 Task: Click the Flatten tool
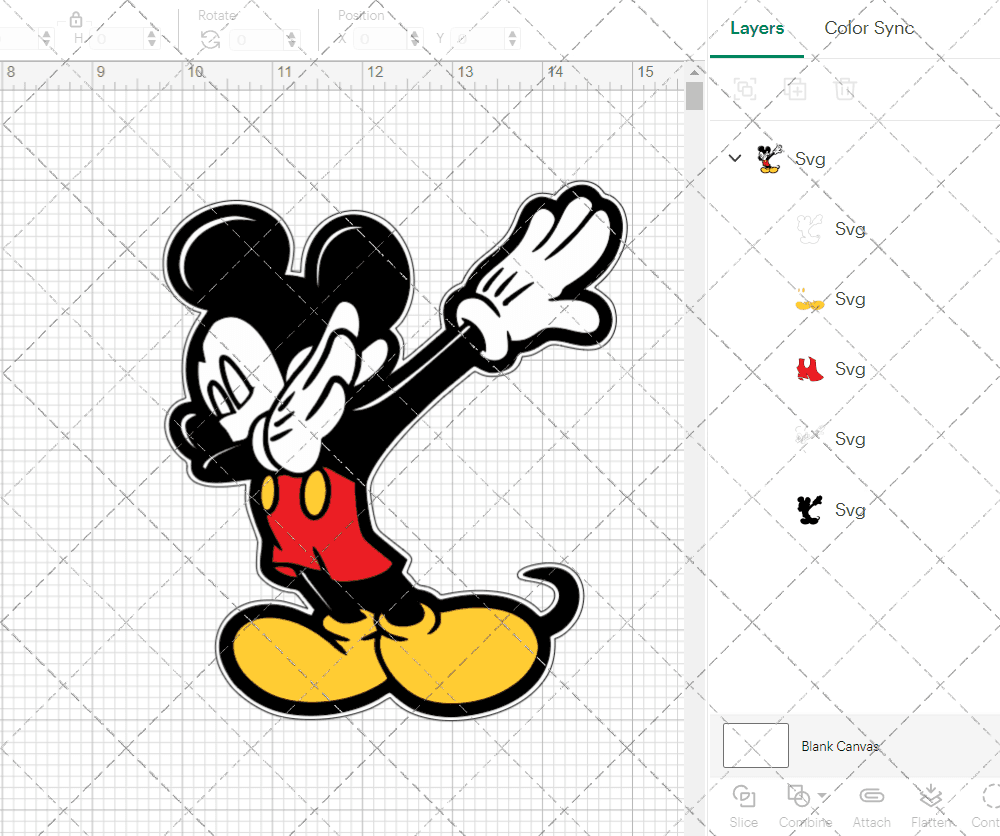pyautogui.click(x=930, y=807)
